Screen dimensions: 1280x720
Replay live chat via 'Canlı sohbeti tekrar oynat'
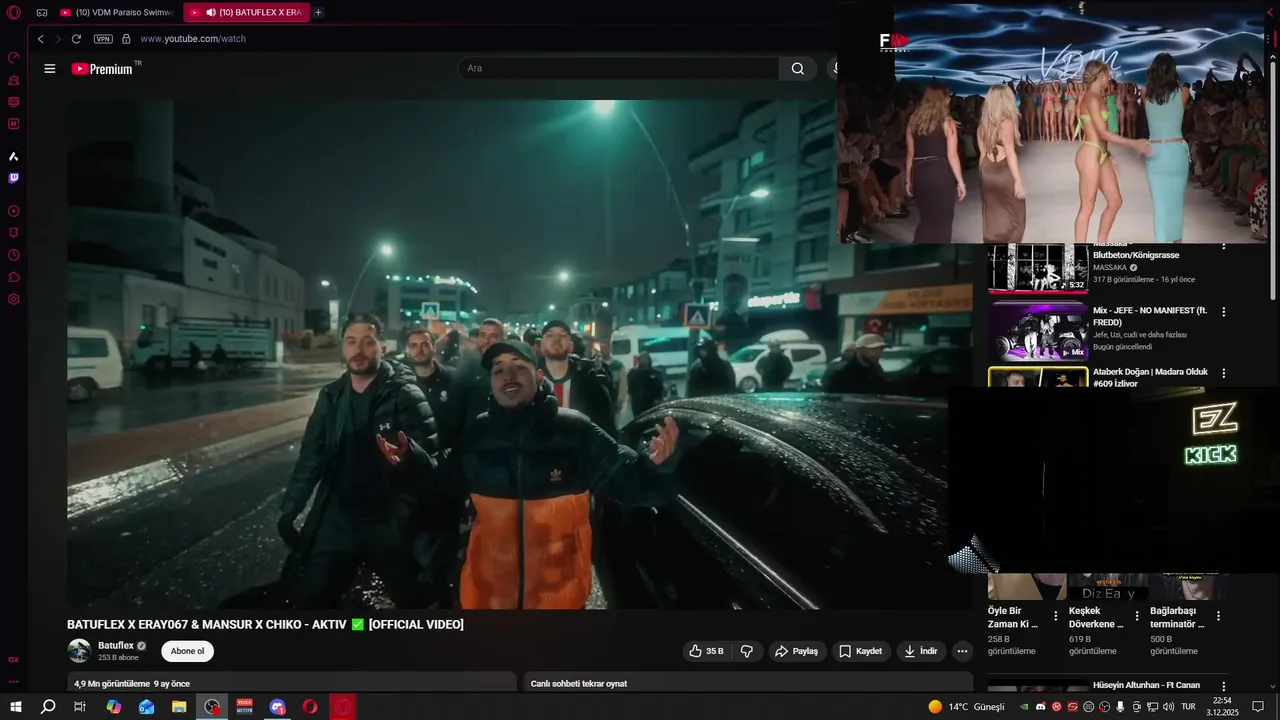pos(579,684)
